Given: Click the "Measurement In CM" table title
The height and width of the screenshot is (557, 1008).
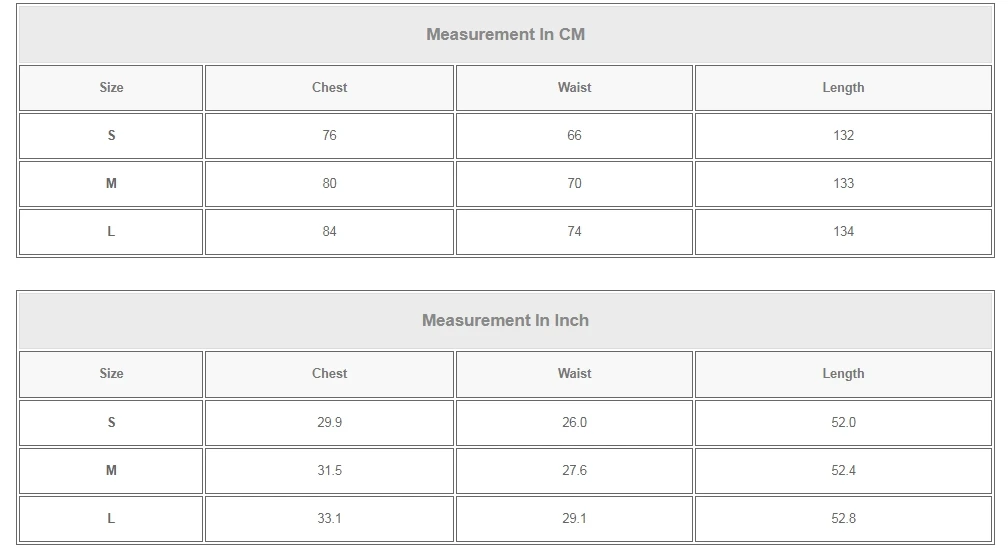Looking at the screenshot, I should coord(505,34).
